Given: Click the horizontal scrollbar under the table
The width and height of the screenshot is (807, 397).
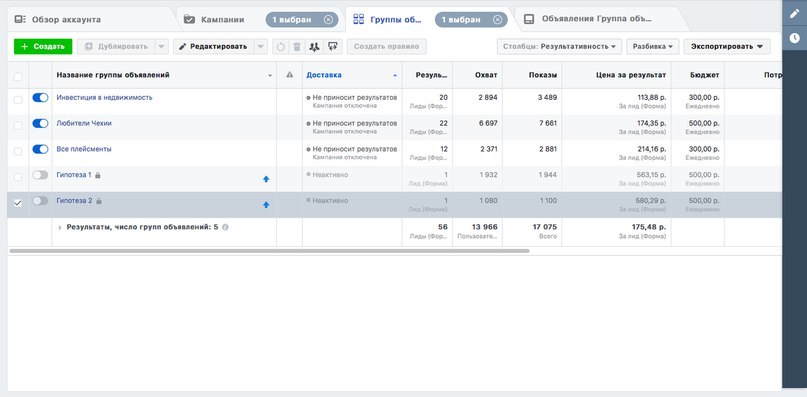Looking at the screenshot, I should click(x=269, y=251).
